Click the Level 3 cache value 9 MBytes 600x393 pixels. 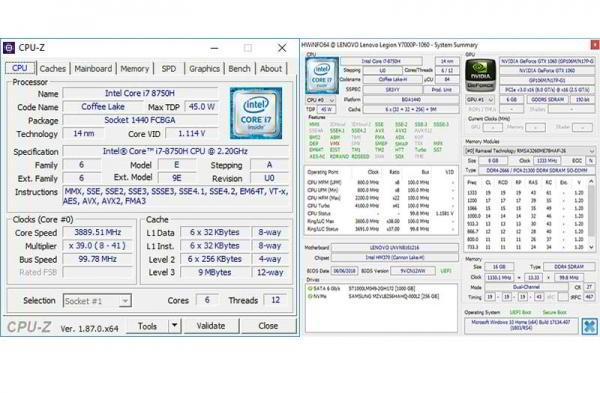click(215, 272)
